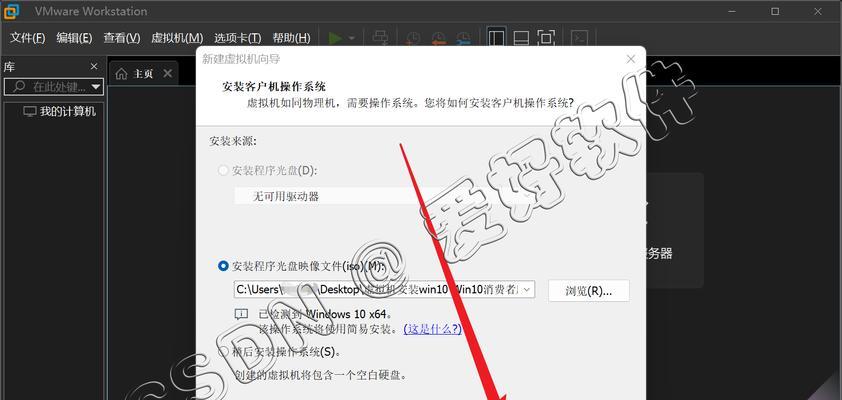This screenshot has height=400, width=842.
Task: Open the 选项卡(T) menu
Action: coord(237,38)
